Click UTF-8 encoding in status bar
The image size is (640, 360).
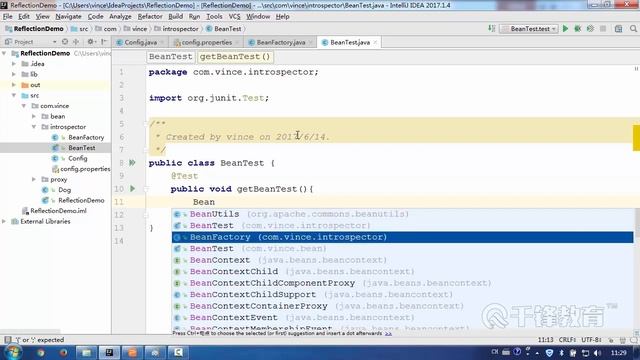591,340
